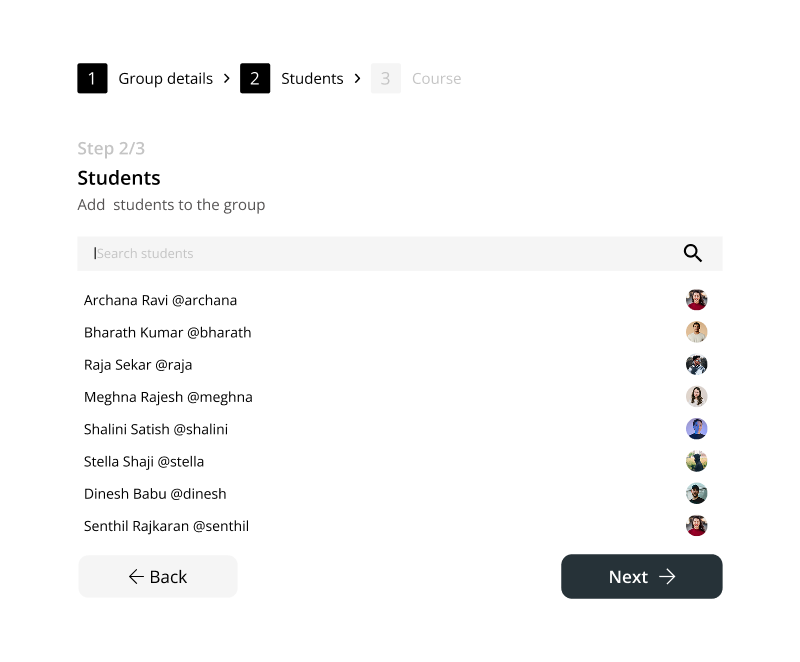Click Senthil Rajkaran's avatar image
Image resolution: width=800 pixels, height=662 pixels.
pos(697,526)
